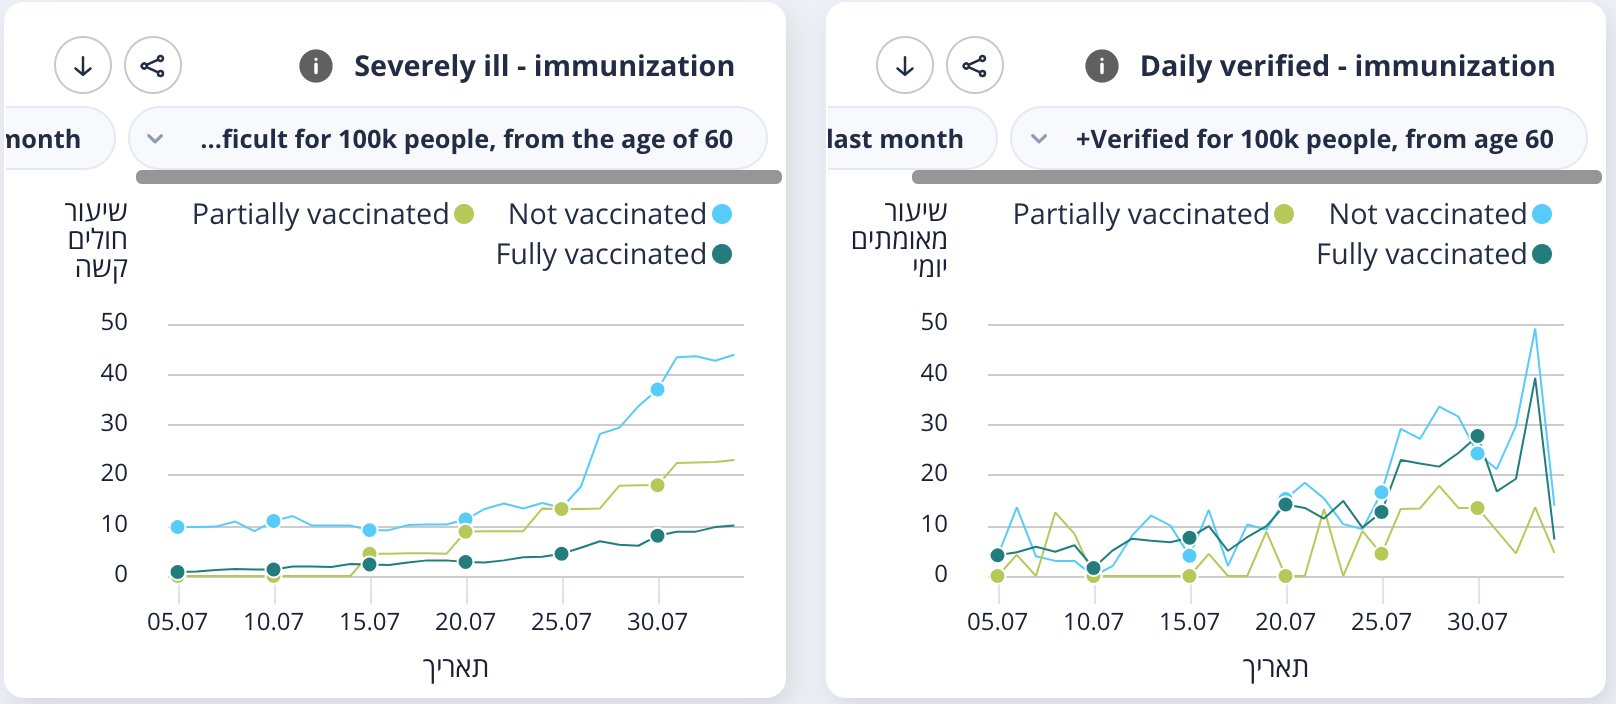Toggle Partially vaccinated series in Daily verified chart
Image resolution: width=1616 pixels, height=704 pixels.
[x=1153, y=214]
